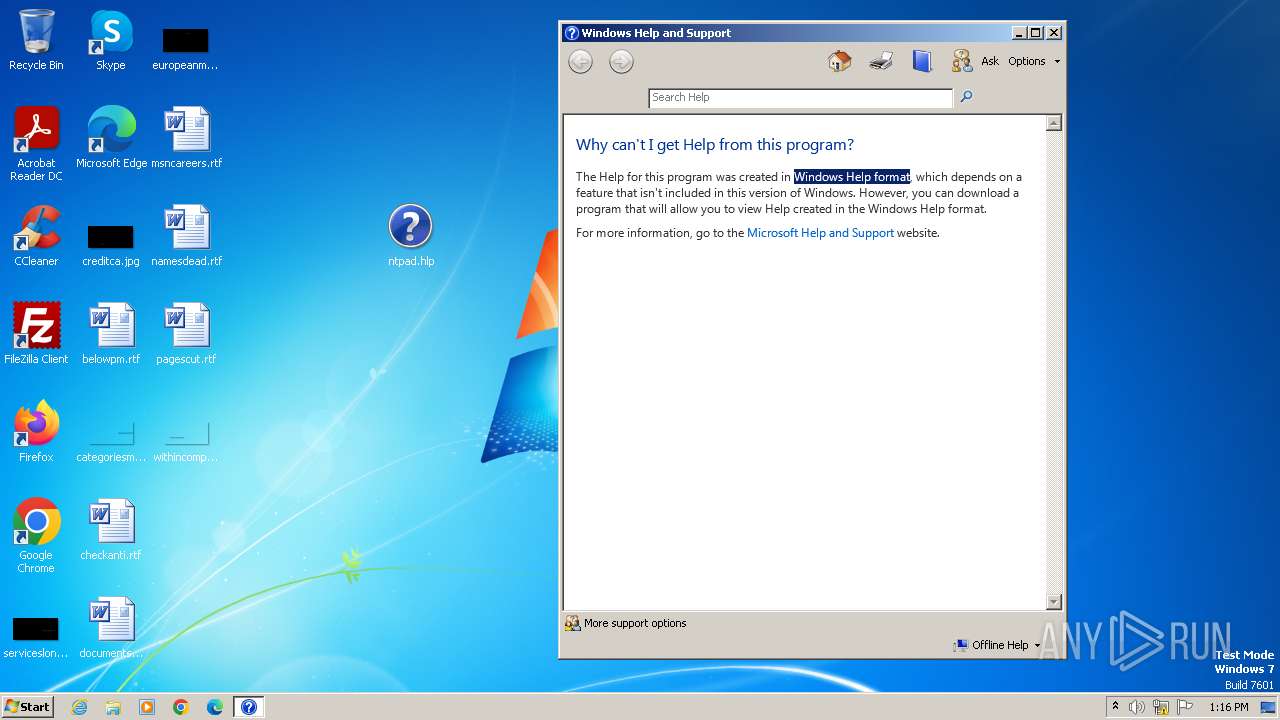Image resolution: width=1280 pixels, height=720 pixels.
Task: Select the withincomp... desktop file
Action: [x=187, y=441]
